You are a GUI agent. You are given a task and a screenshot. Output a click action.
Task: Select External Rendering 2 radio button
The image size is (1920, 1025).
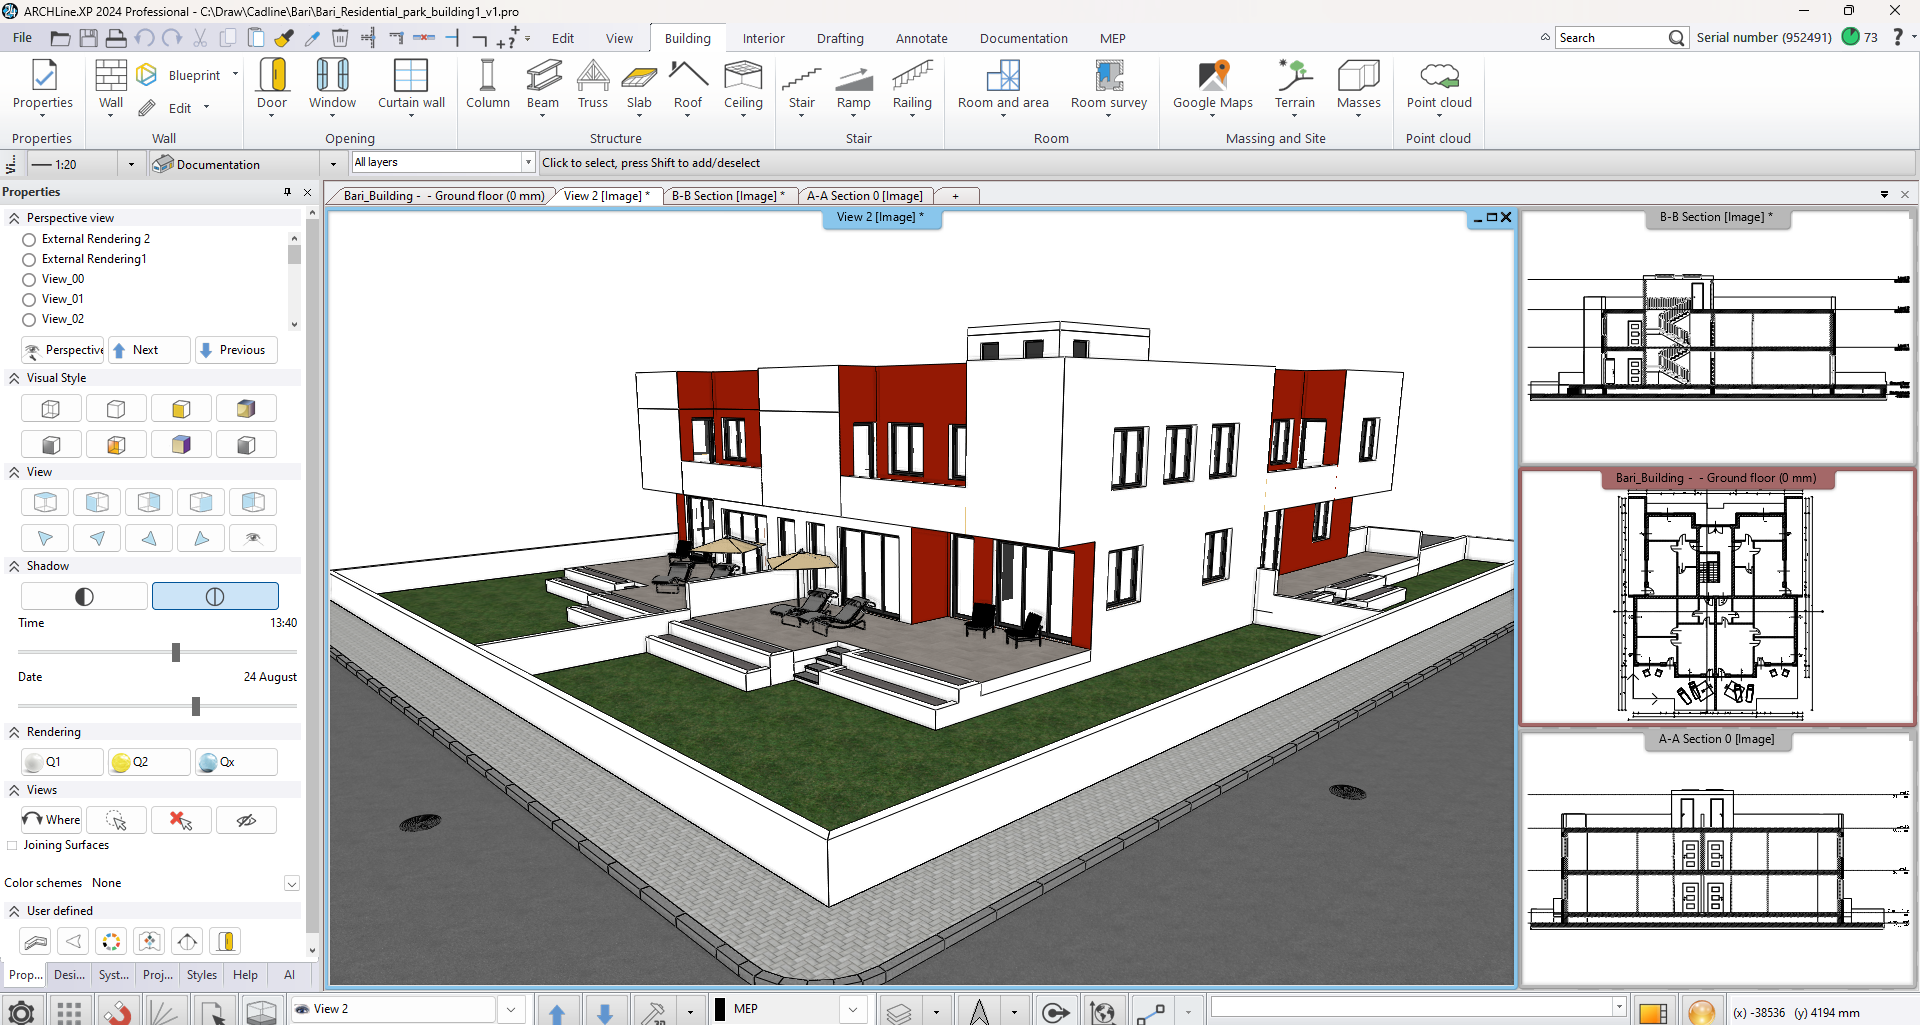pos(30,240)
